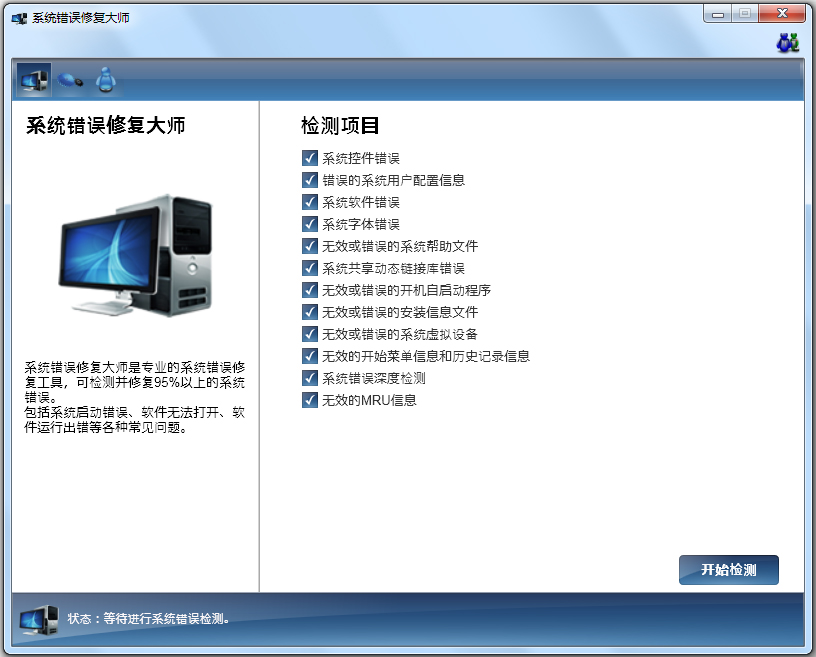Toggle 无效或错误的开机自启动程序 checkbox
Image resolution: width=816 pixels, height=657 pixels.
tap(309, 290)
